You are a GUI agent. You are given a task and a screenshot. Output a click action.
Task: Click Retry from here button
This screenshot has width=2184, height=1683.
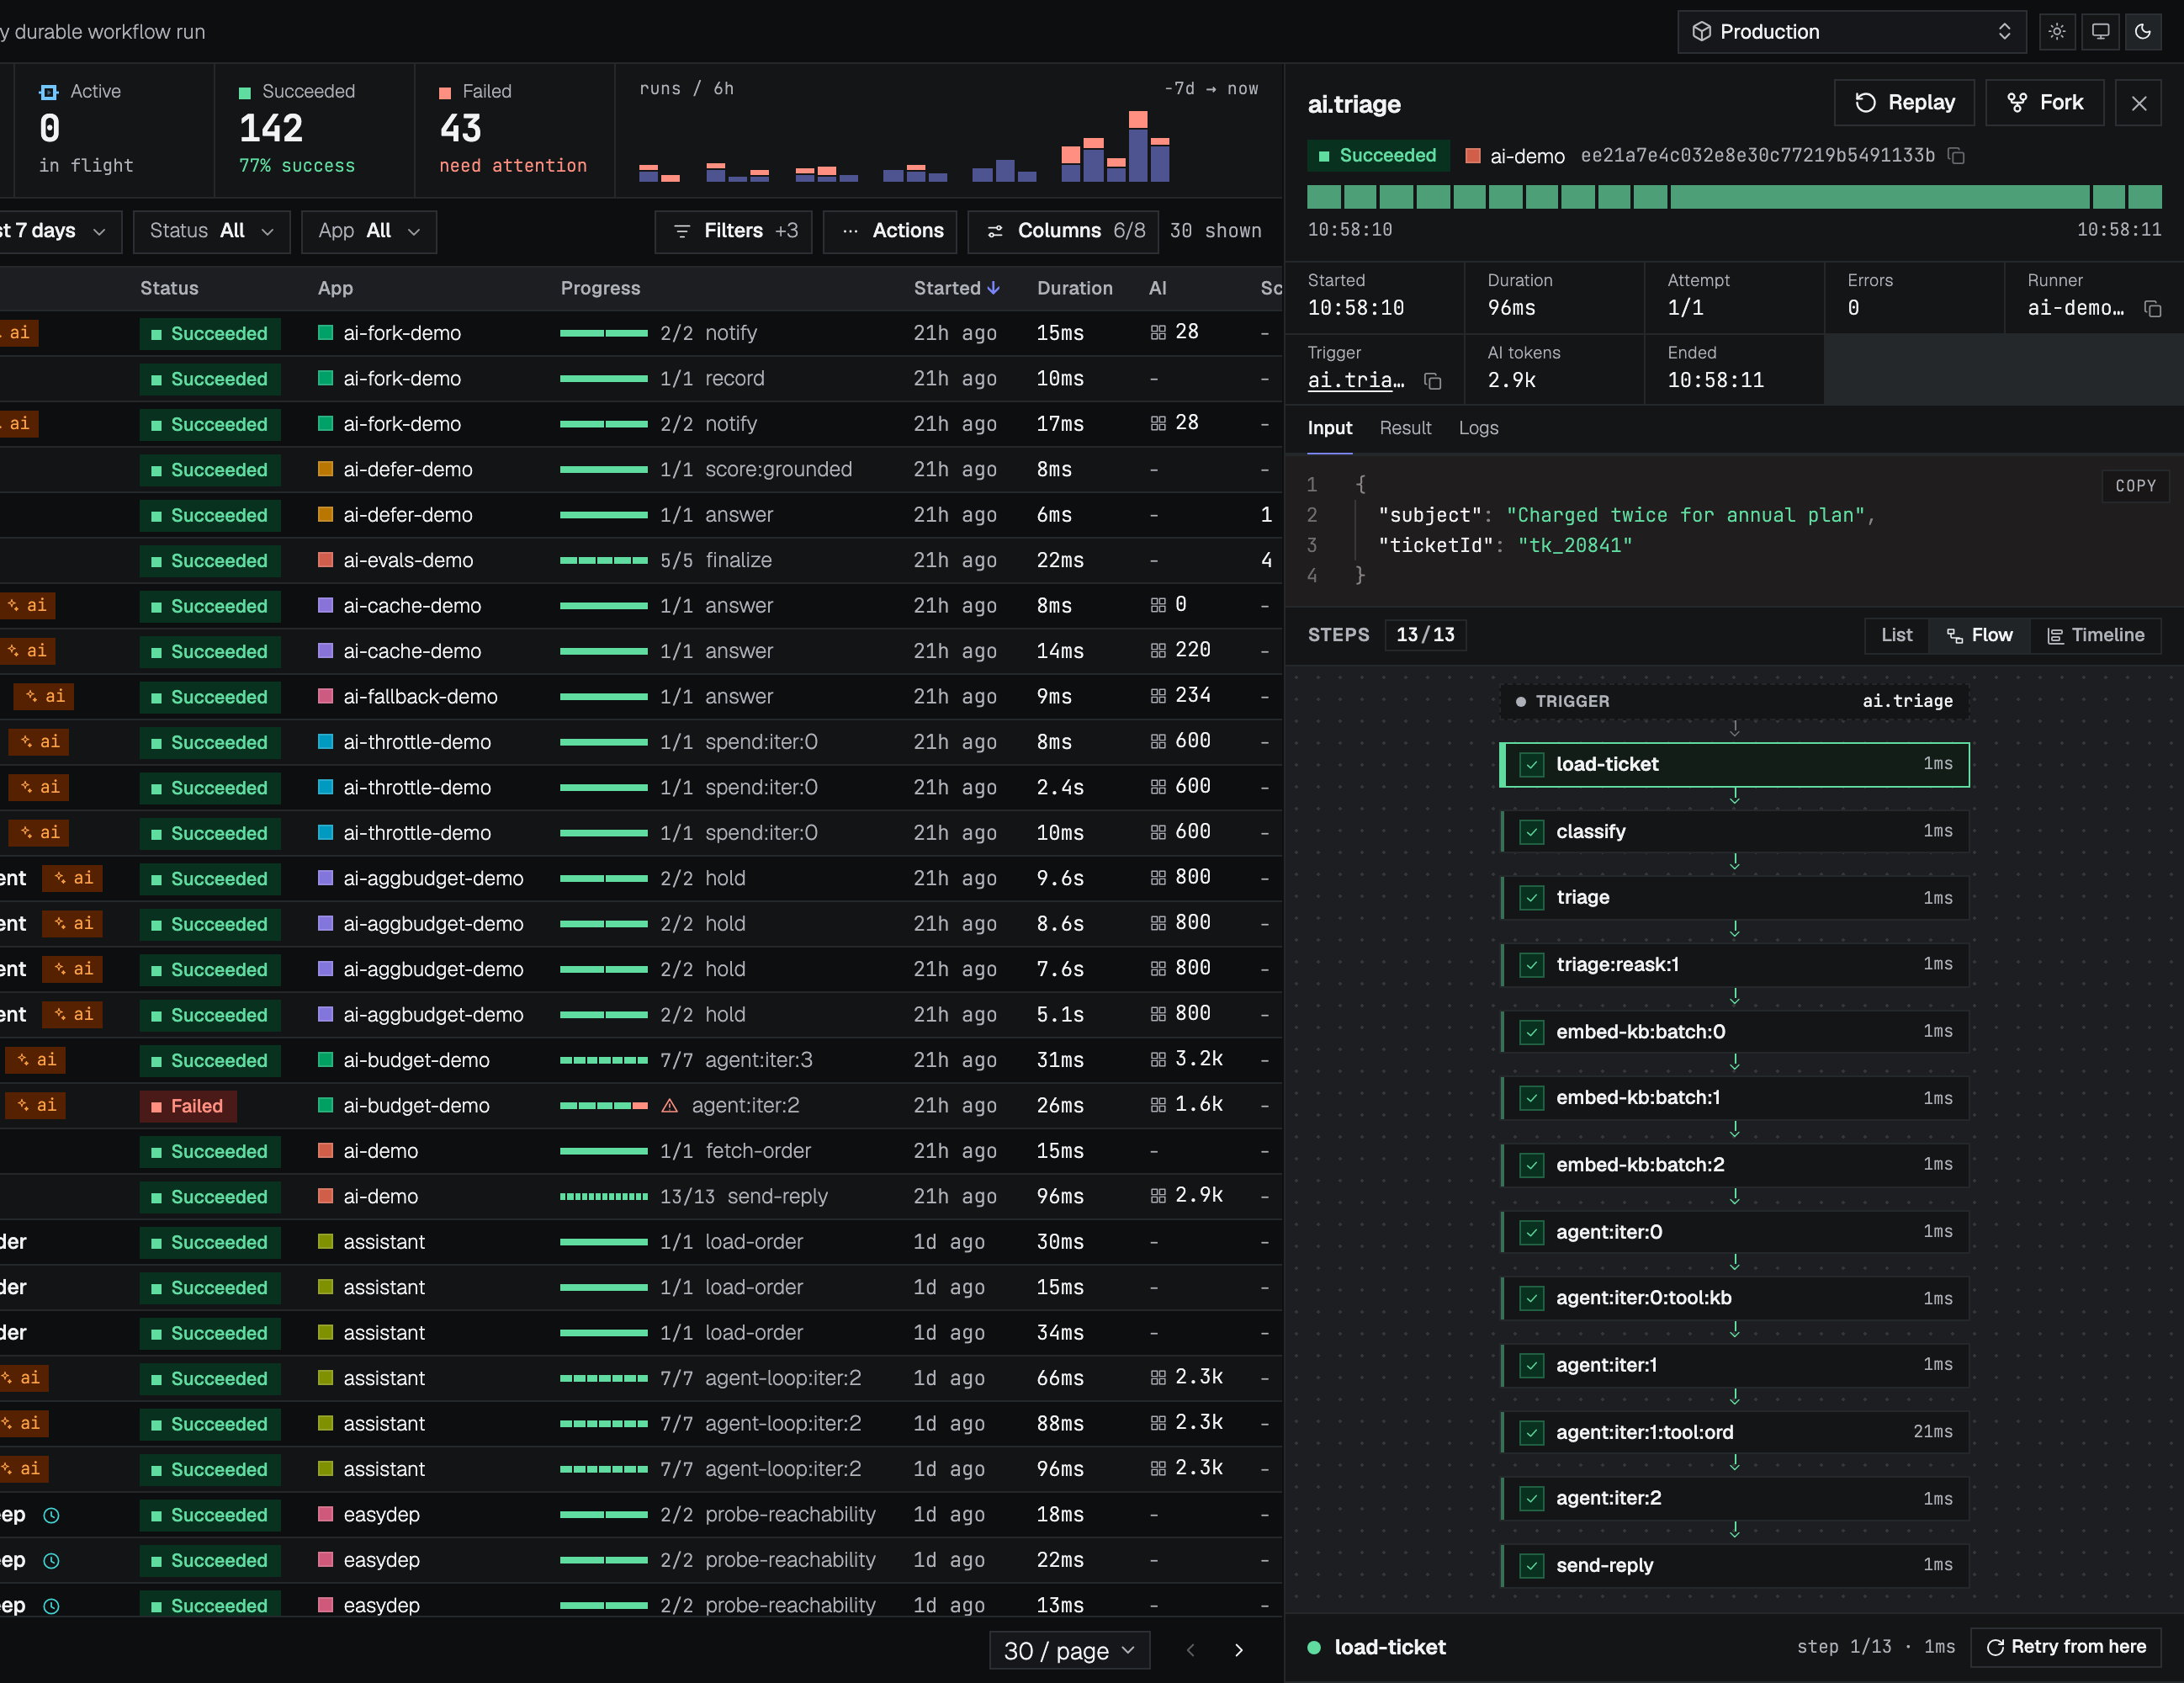[2065, 1647]
